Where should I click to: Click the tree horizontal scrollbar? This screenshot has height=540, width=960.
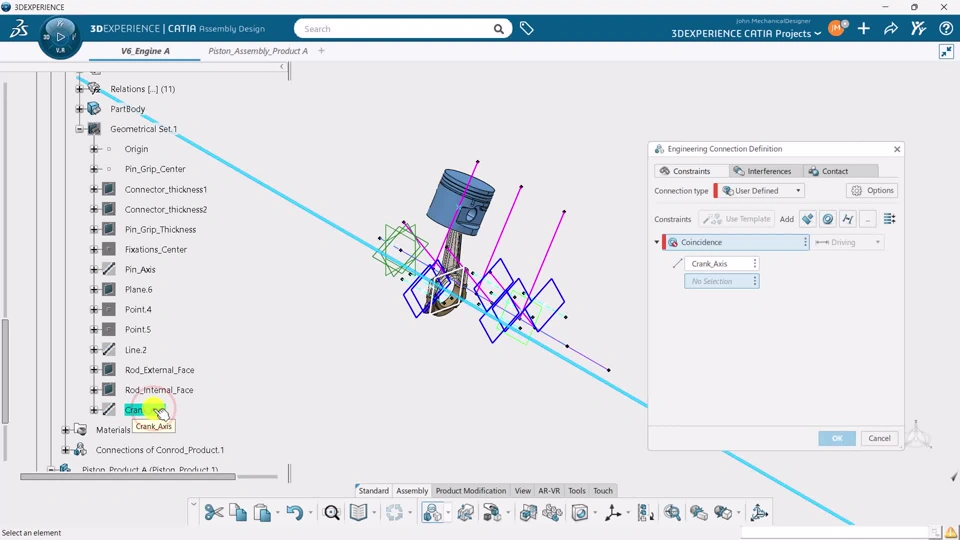tap(127, 476)
